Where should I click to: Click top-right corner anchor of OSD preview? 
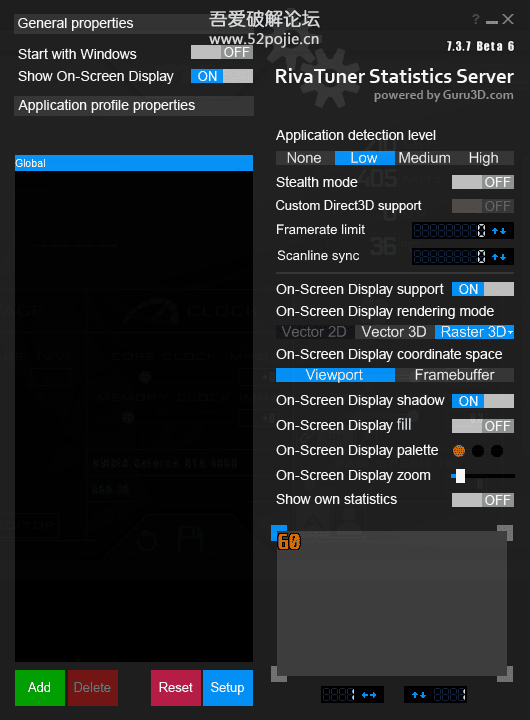[505, 533]
